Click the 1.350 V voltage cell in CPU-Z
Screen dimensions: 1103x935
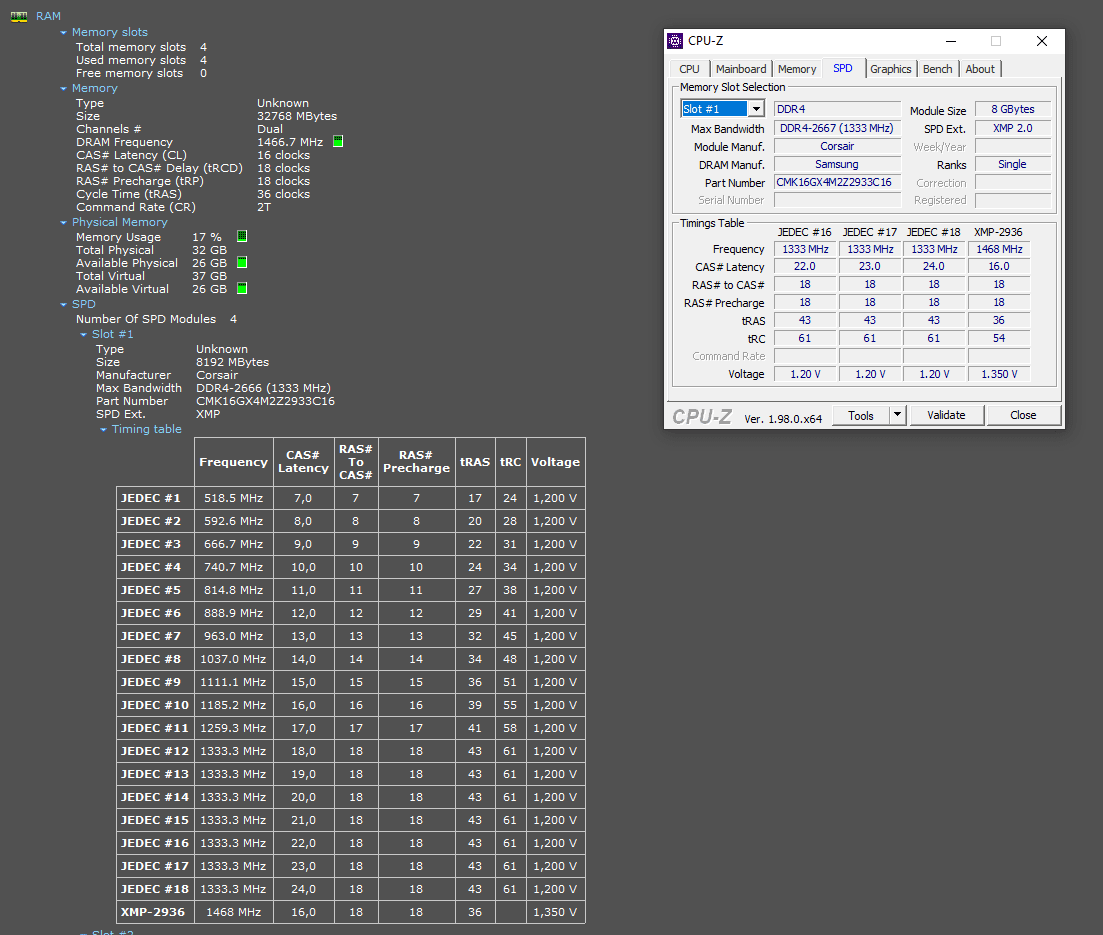pyautogui.click(x=999, y=374)
